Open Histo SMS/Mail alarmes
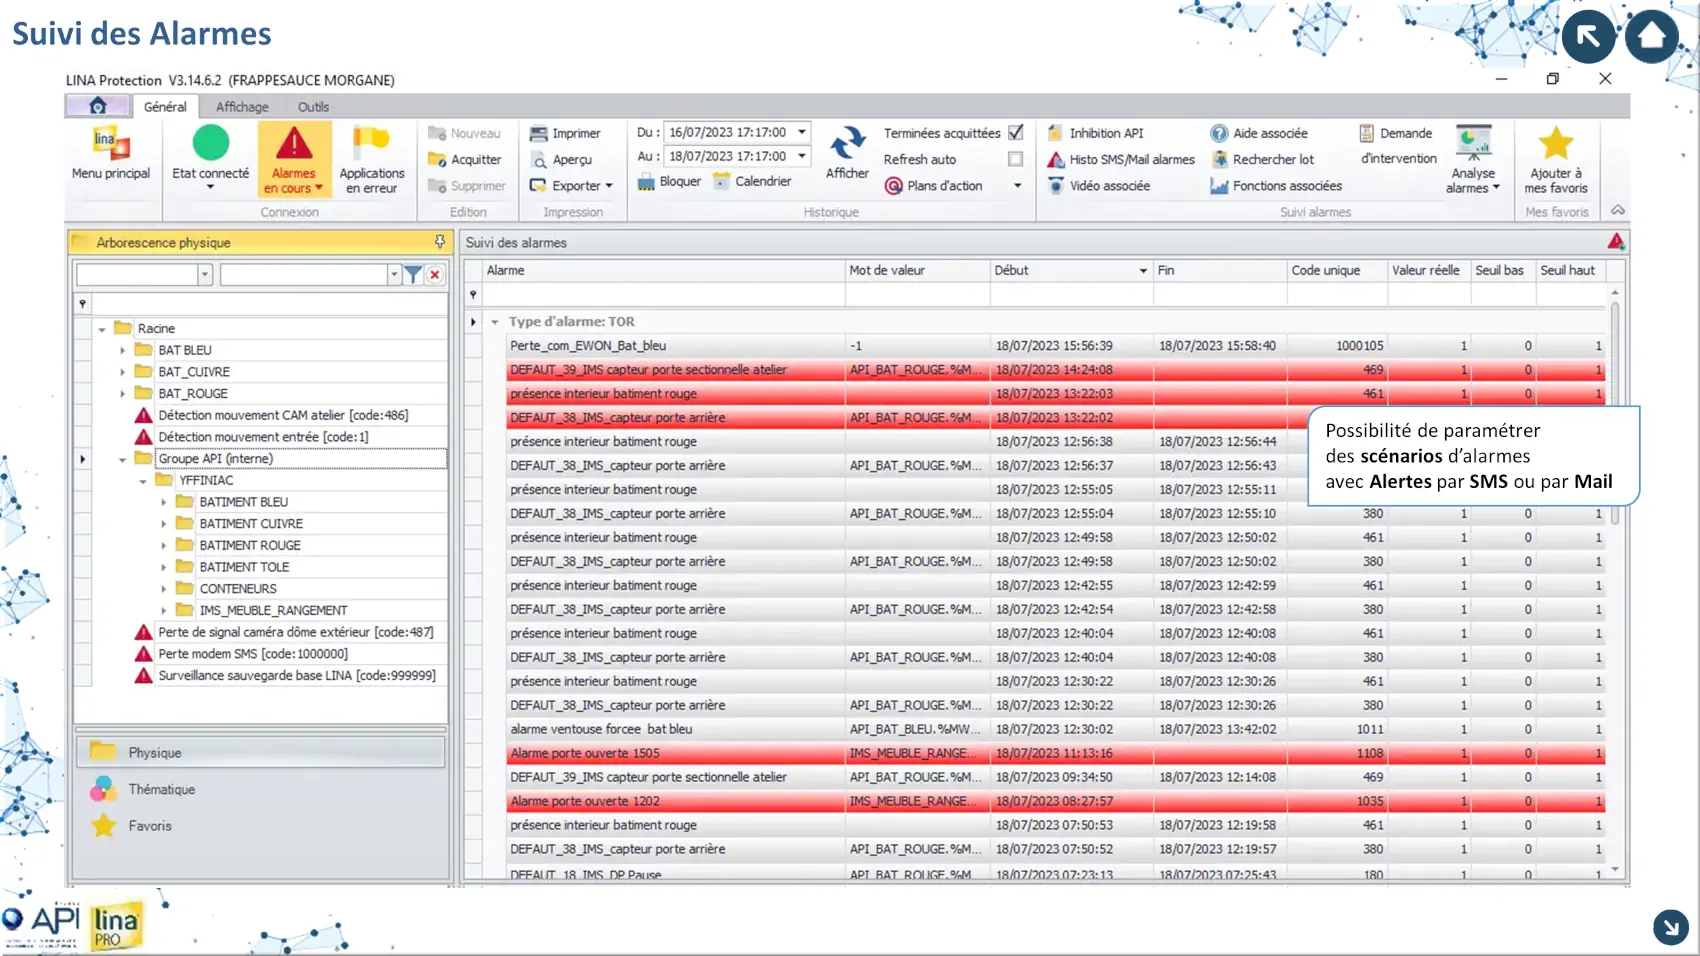 coord(1131,160)
